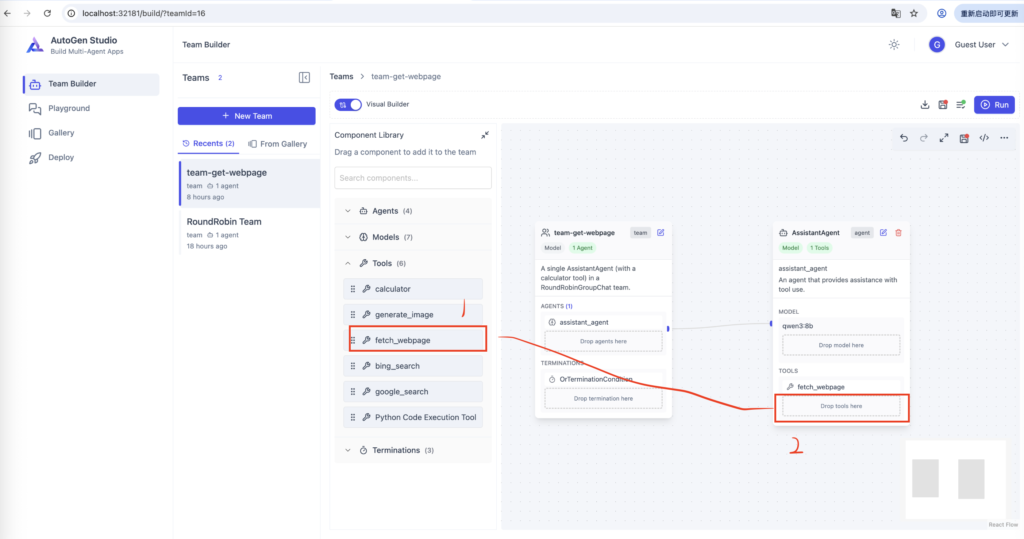Toggle the Visual Builder switch

click(347, 105)
